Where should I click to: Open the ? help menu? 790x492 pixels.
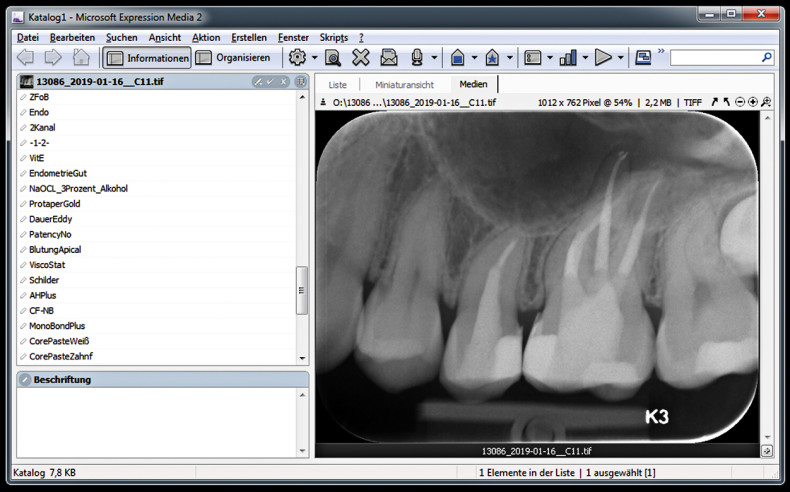[361, 38]
